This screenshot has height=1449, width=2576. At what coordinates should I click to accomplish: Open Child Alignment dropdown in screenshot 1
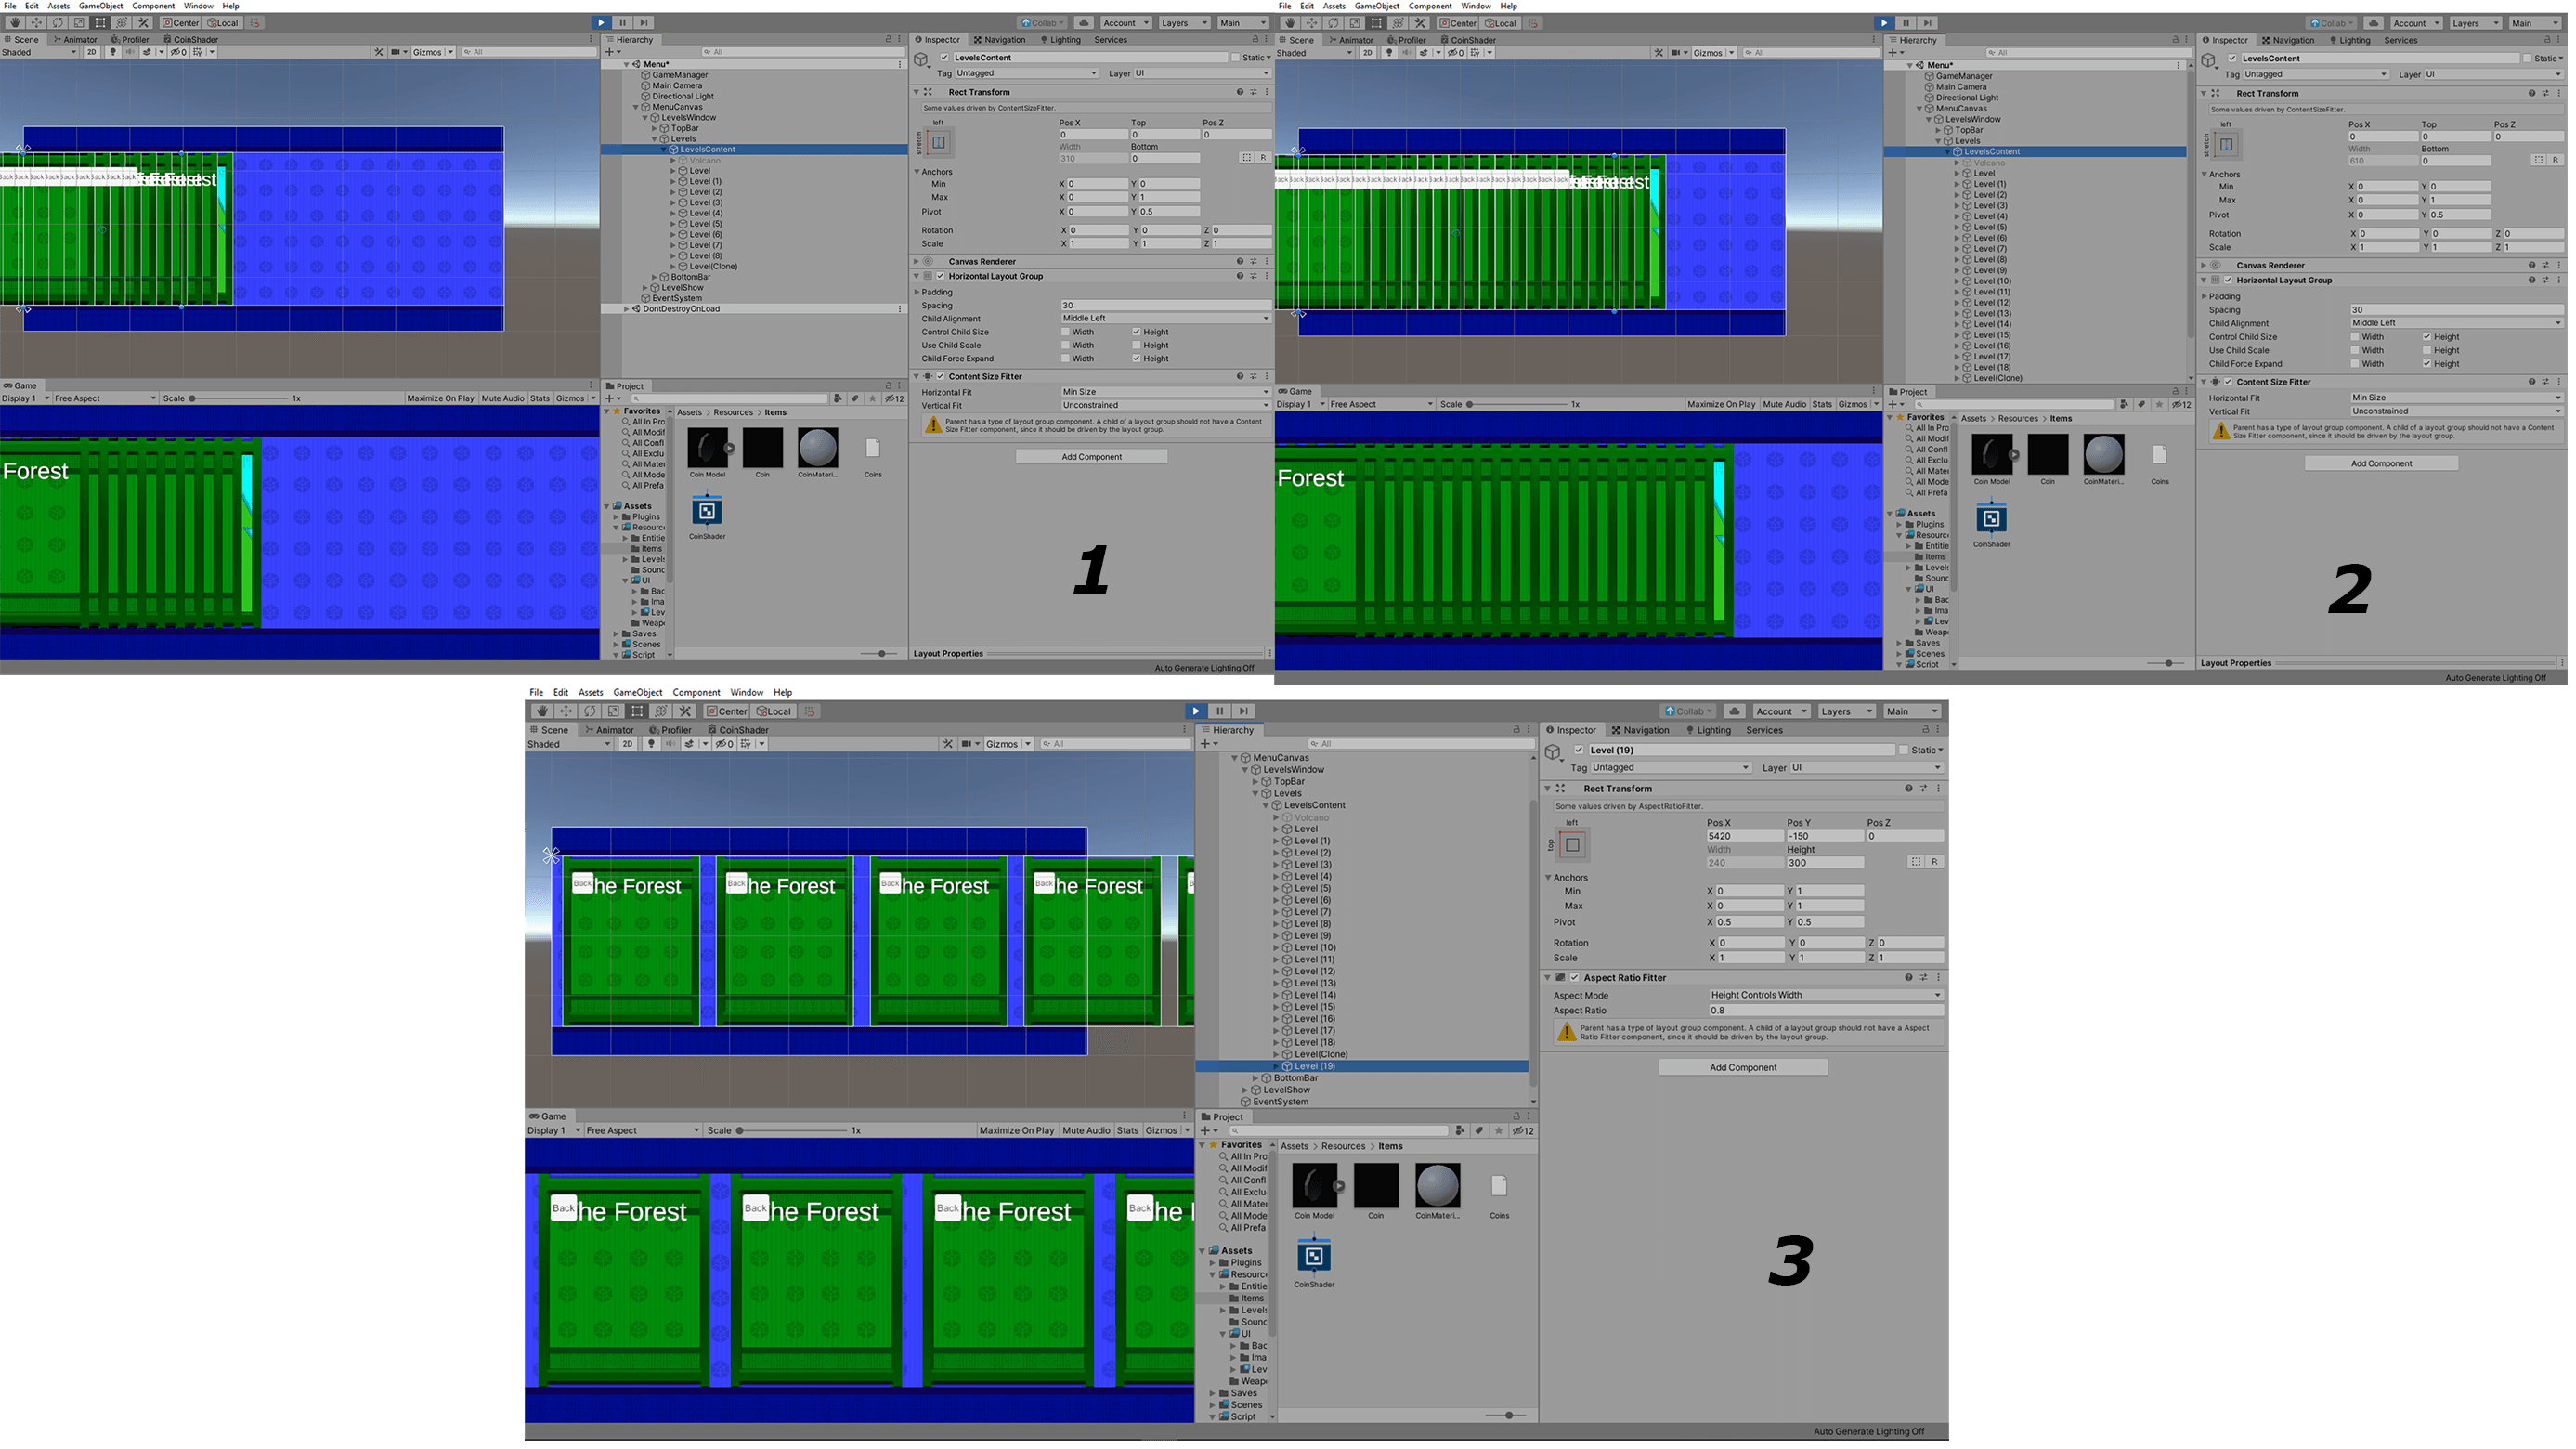(x=1165, y=318)
